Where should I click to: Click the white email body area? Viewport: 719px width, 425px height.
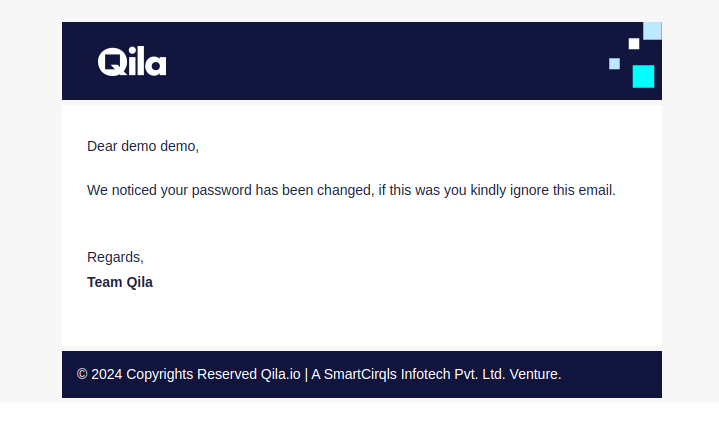click(362, 226)
